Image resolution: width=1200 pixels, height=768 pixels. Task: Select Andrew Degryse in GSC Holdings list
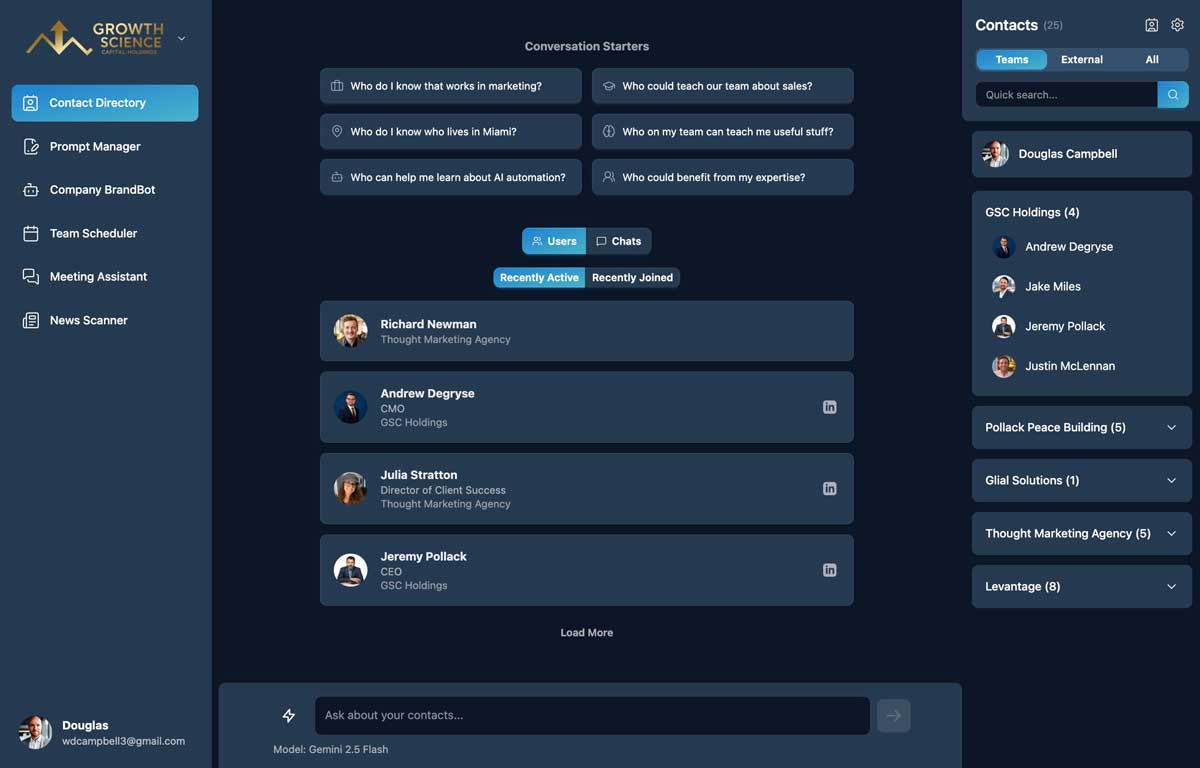pyautogui.click(x=1082, y=247)
